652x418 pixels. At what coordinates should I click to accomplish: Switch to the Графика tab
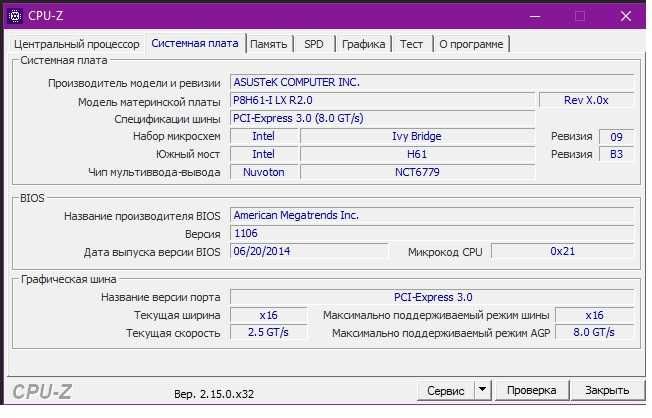tap(363, 44)
